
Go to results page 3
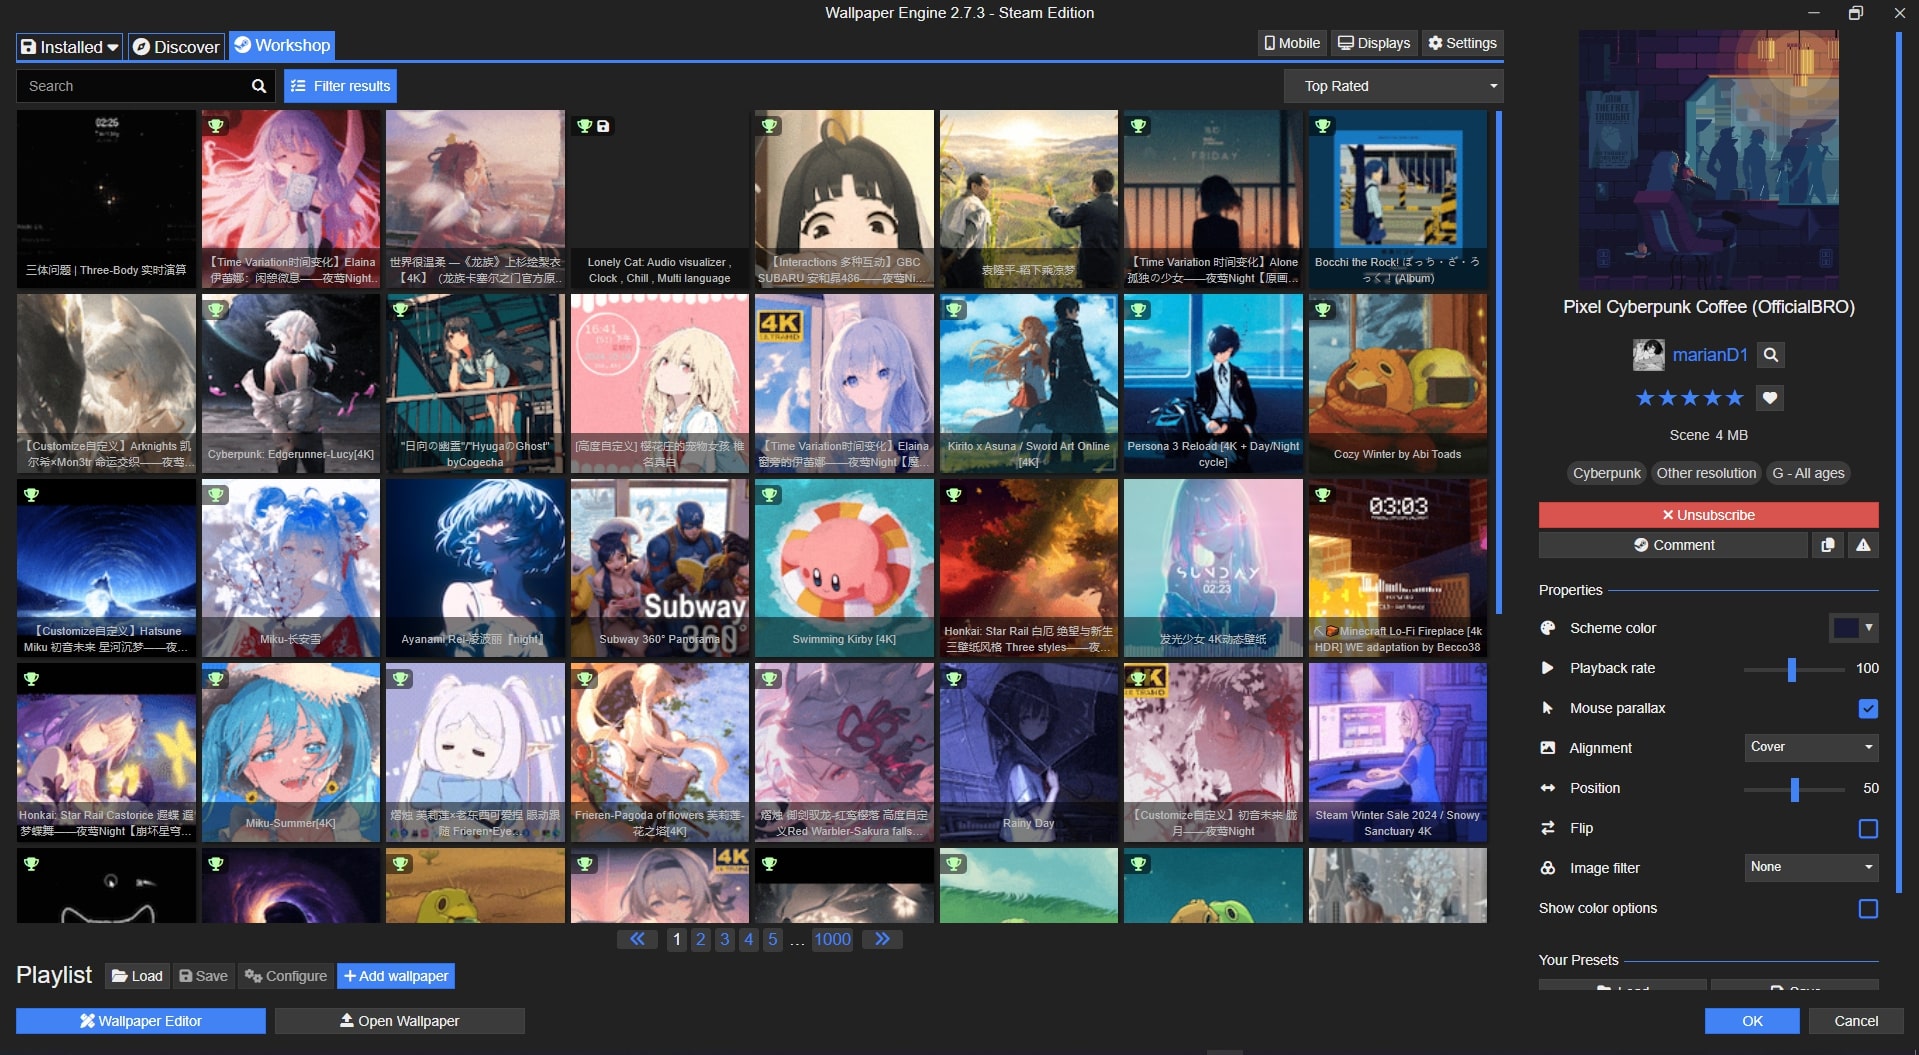(x=725, y=939)
